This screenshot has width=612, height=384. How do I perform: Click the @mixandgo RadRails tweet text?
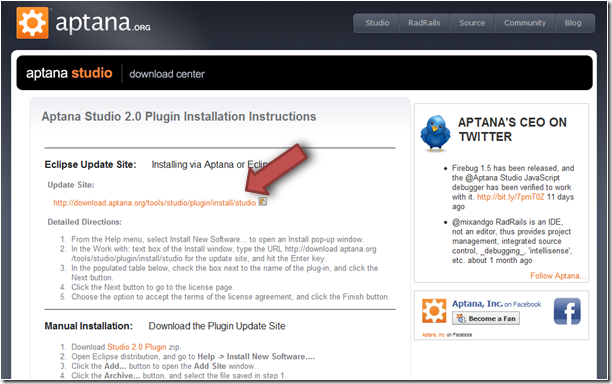[x=511, y=241]
